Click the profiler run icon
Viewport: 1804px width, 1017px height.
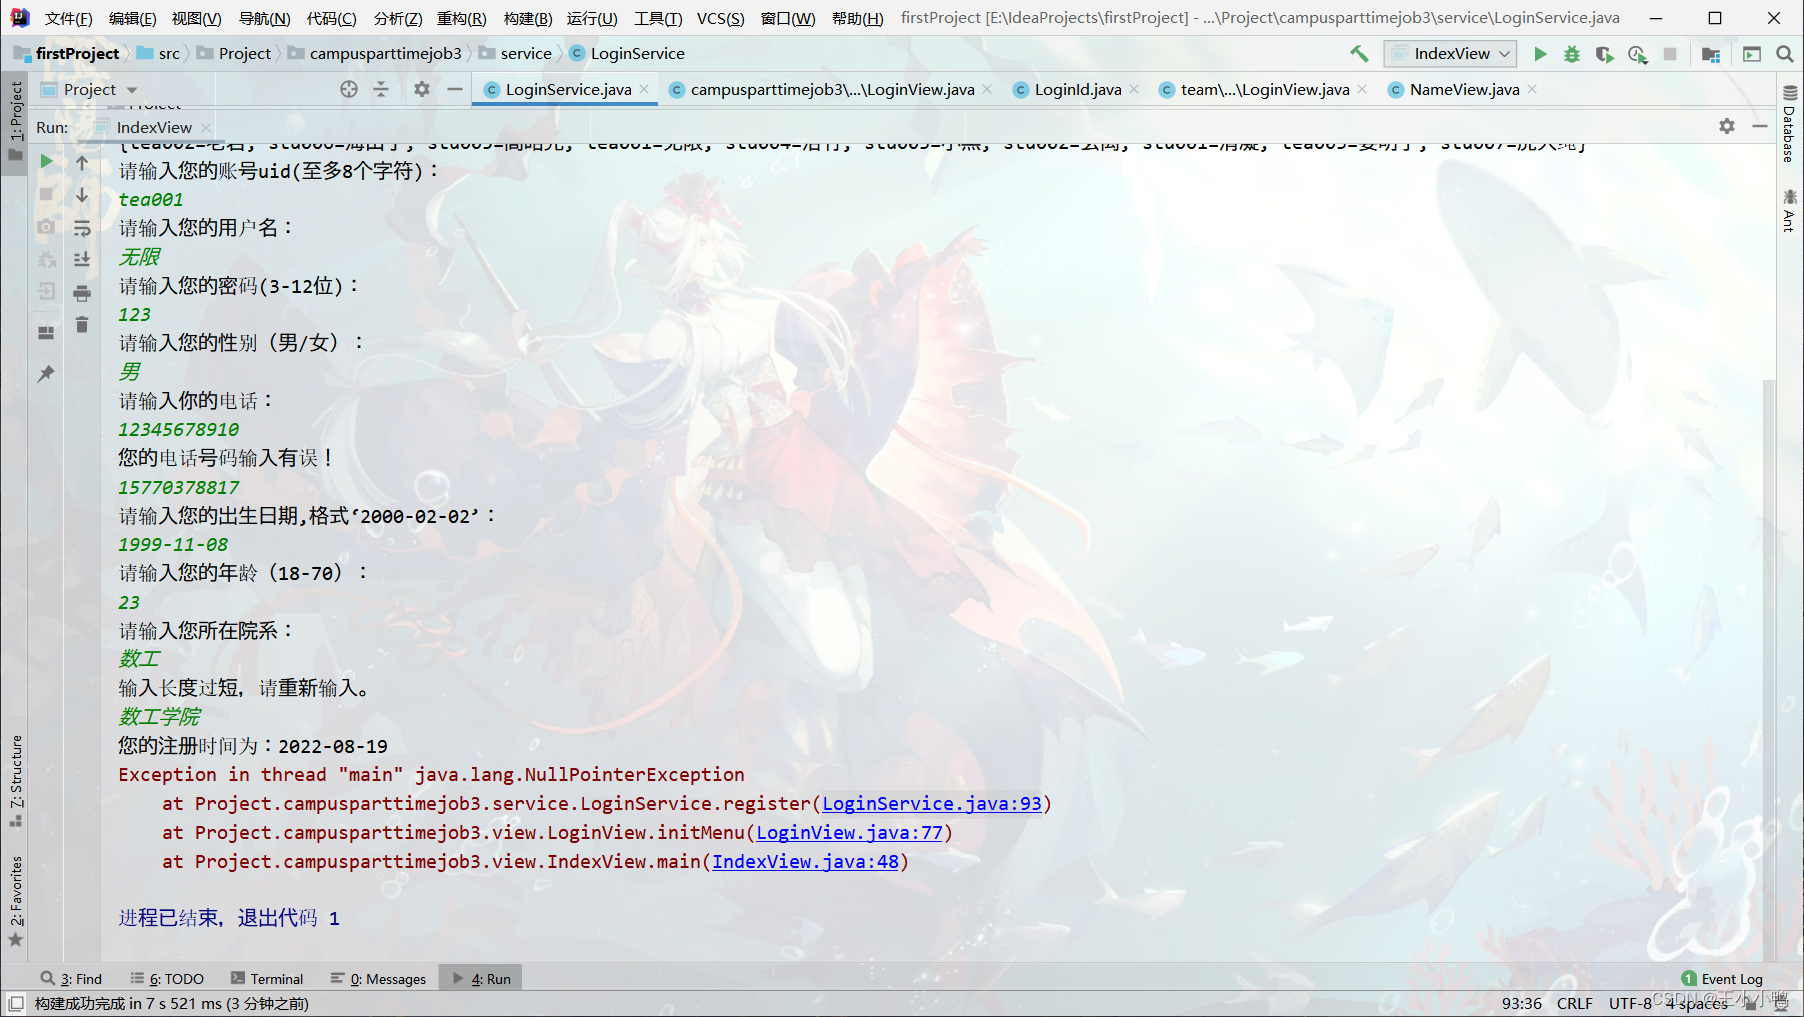(x=1637, y=54)
